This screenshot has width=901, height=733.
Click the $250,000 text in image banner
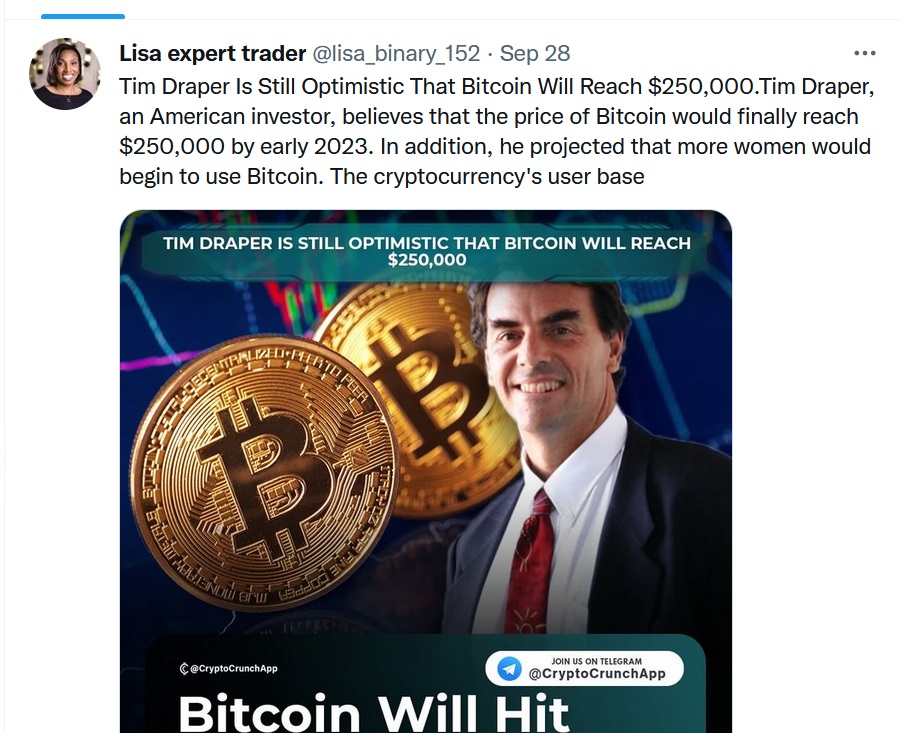coord(427,260)
